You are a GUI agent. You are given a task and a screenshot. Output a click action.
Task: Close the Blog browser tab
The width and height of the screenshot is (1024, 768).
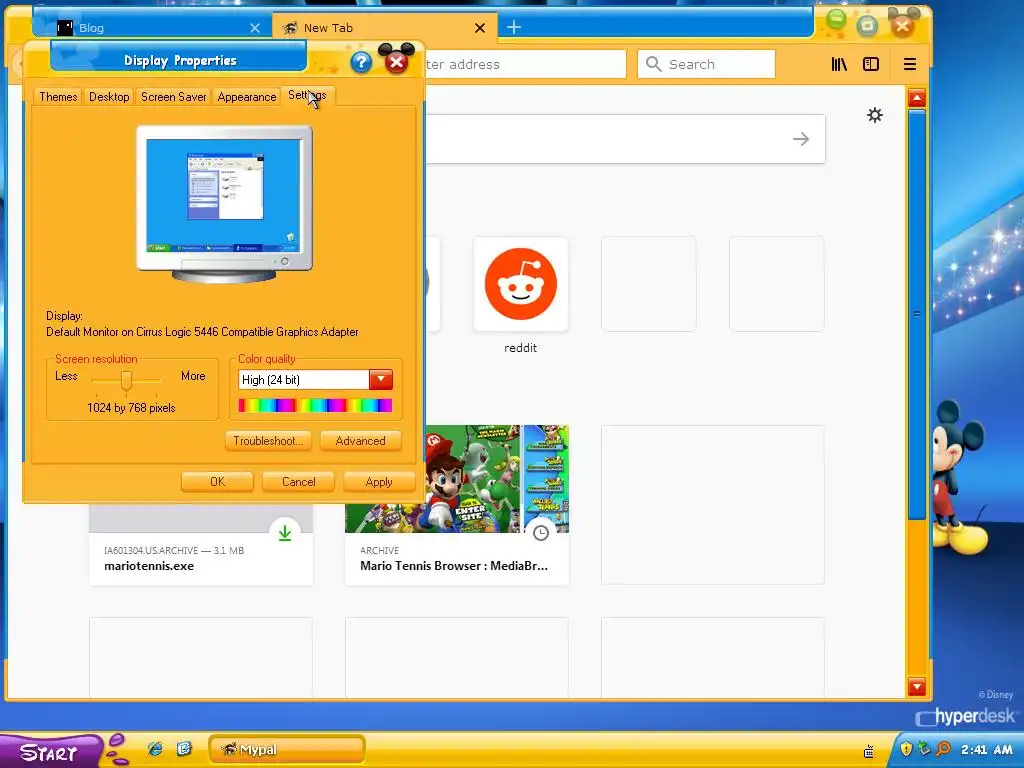point(255,27)
